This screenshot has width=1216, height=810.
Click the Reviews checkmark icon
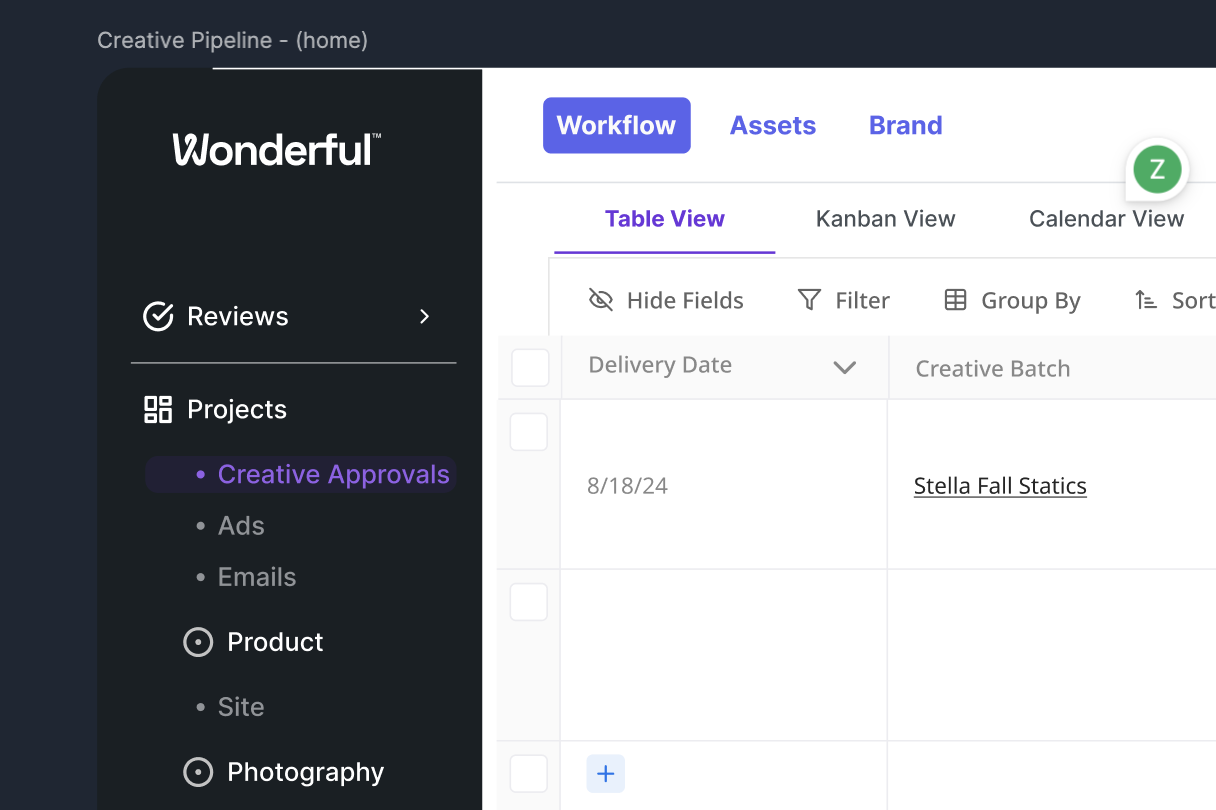click(x=158, y=316)
